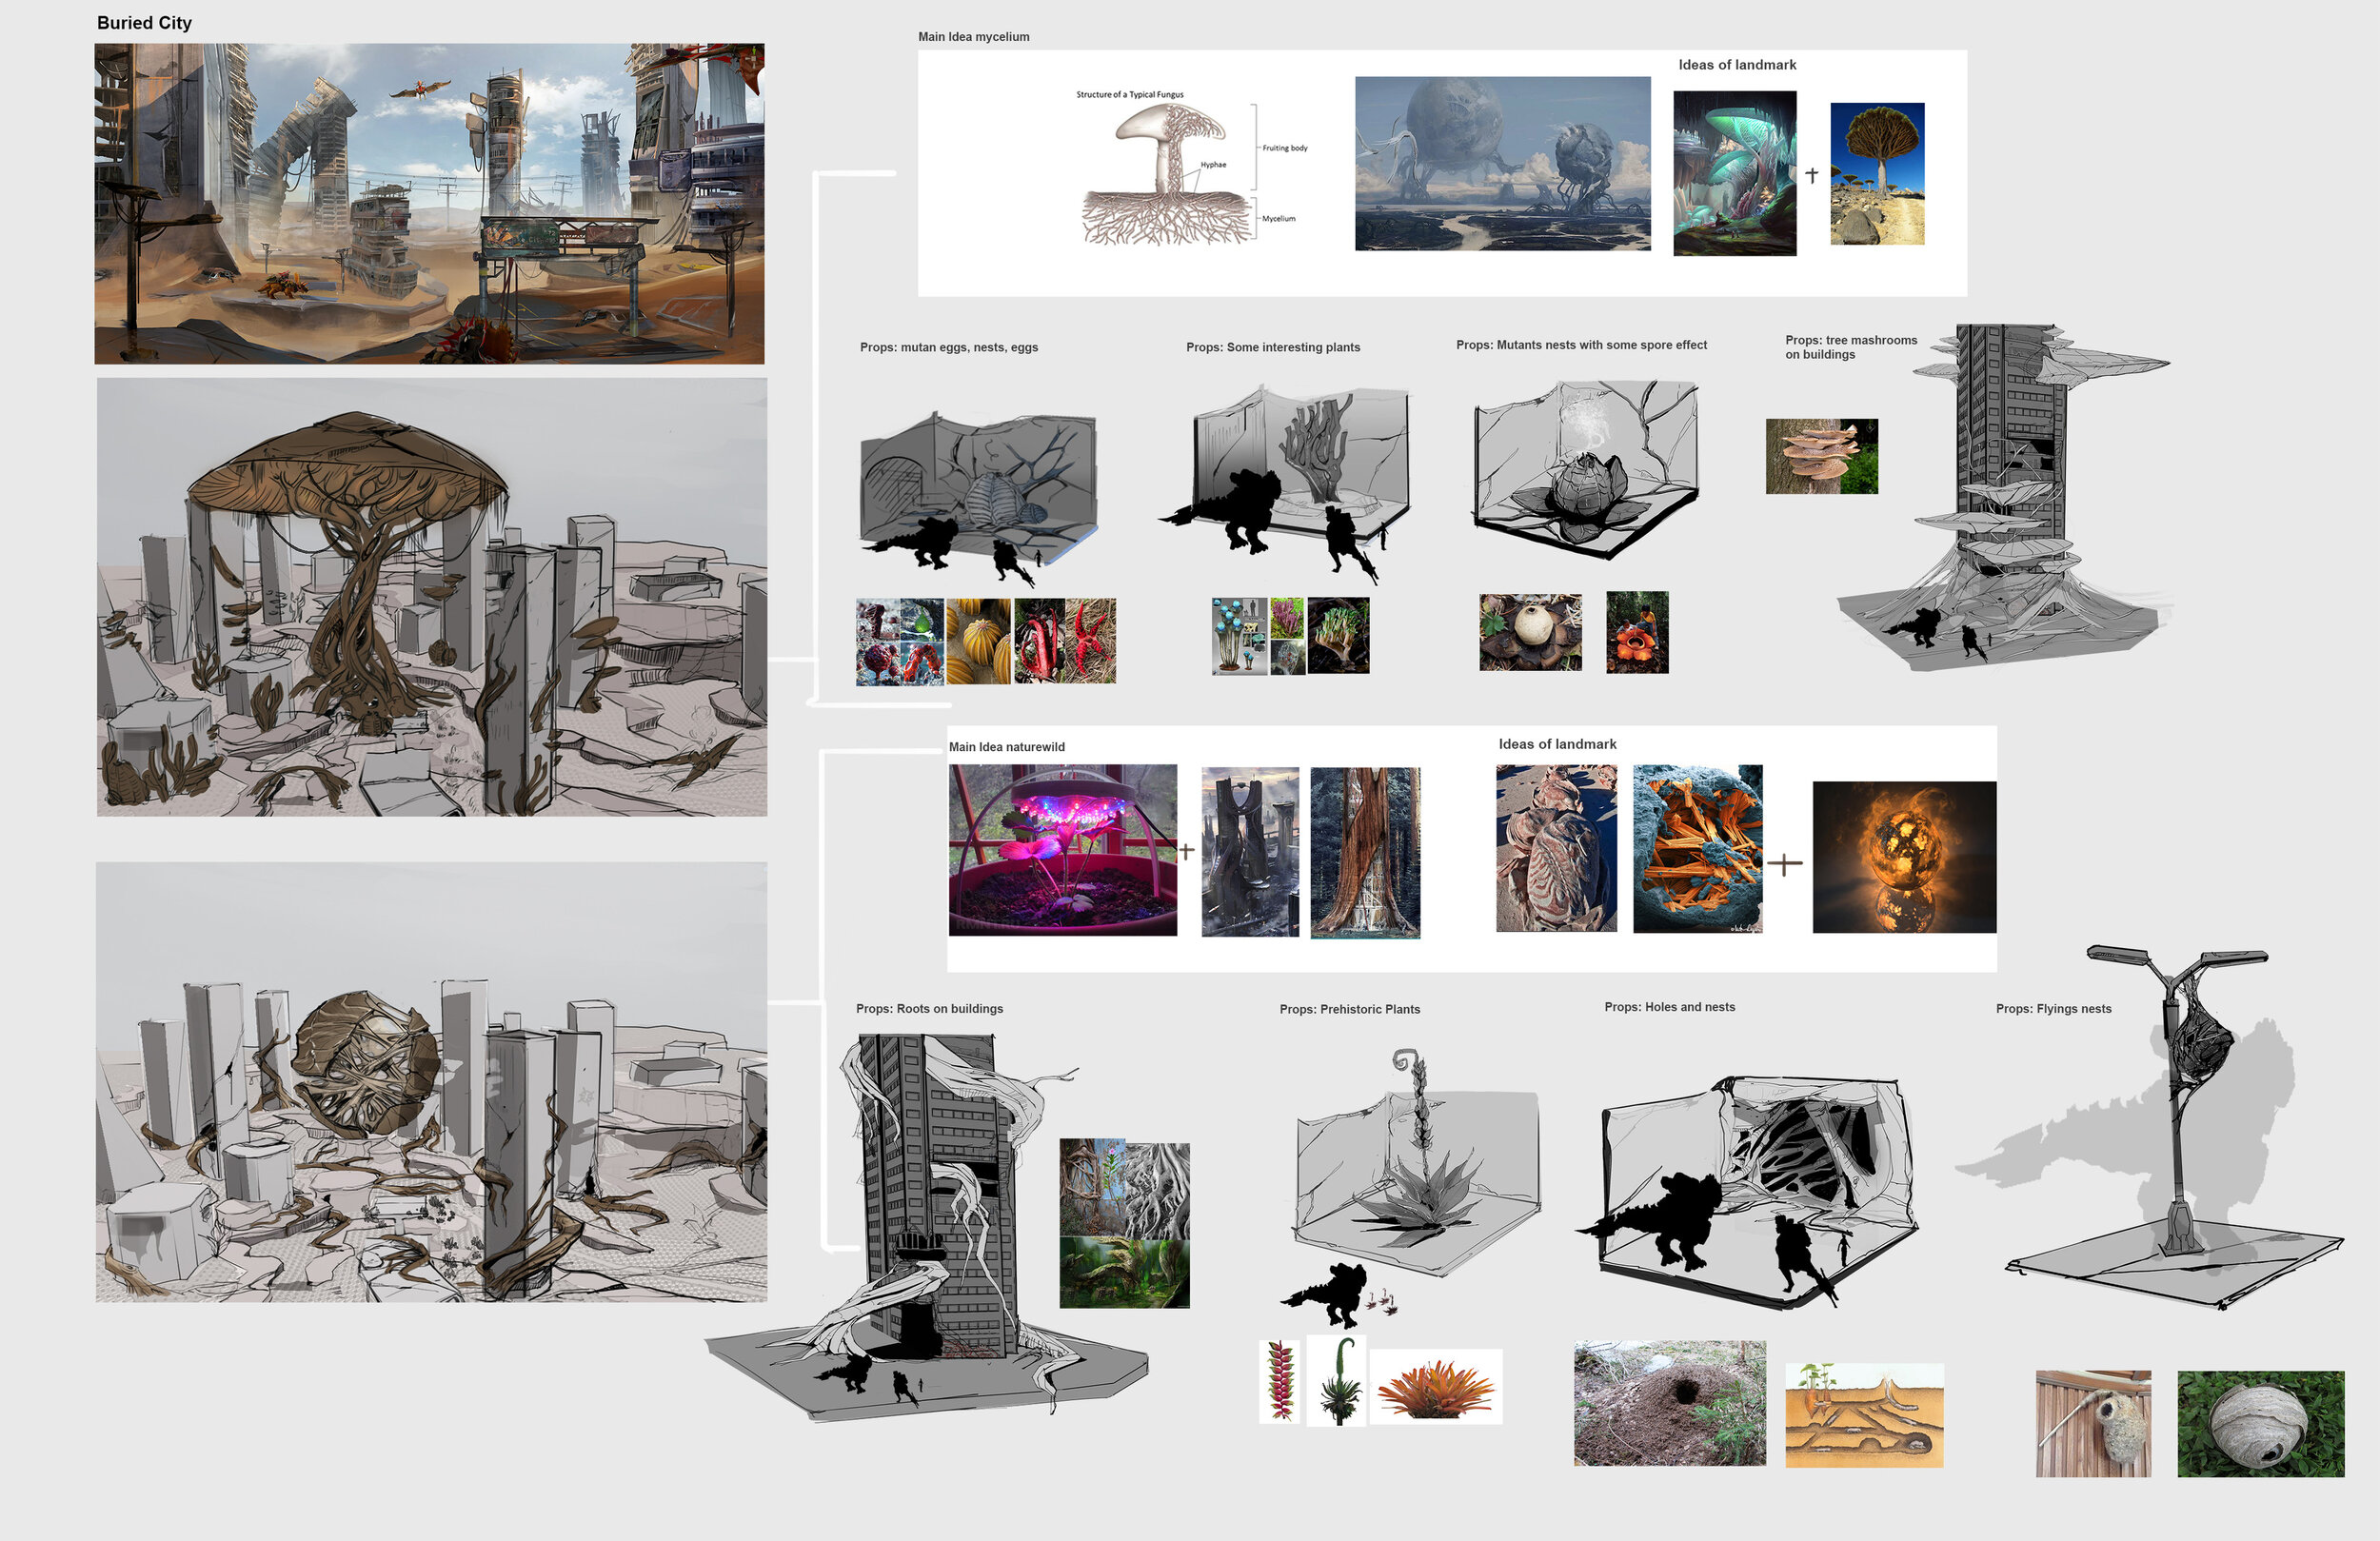Click the Buried City main concept painting
Image resolution: width=2380 pixels, height=1541 pixels.
pyautogui.click(x=429, y=203)
